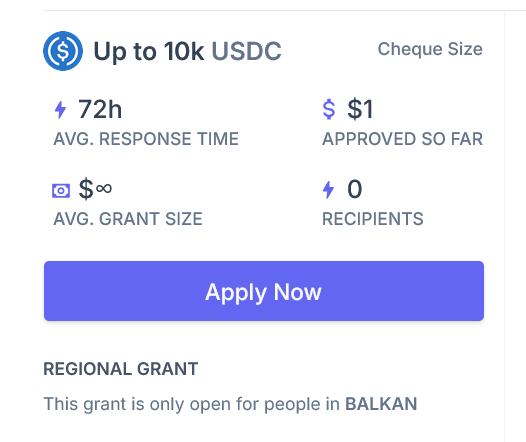
Task: Click the RECIPIENTS label
Action: coord(373,219)
